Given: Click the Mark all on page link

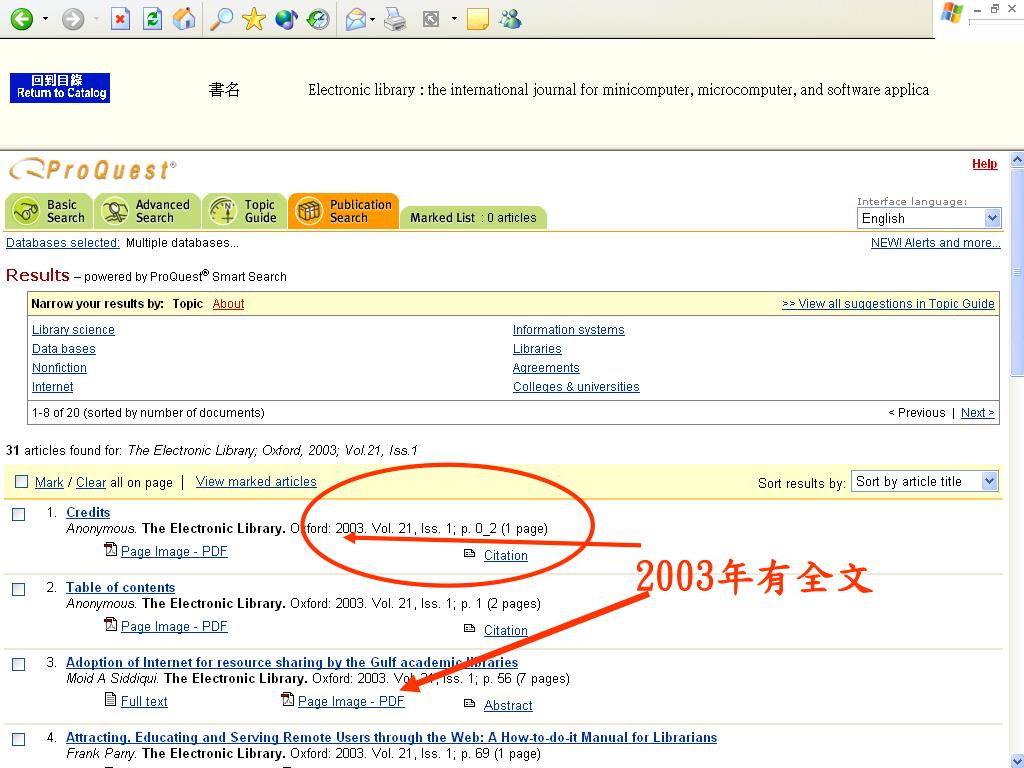Looking at the screenshot, I should [x=49, y=483].
